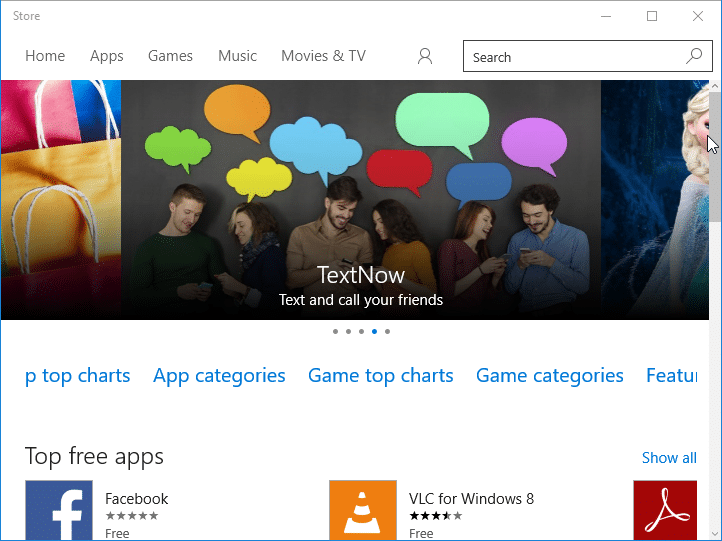Click the Free label under Facebook

point(117,533)
